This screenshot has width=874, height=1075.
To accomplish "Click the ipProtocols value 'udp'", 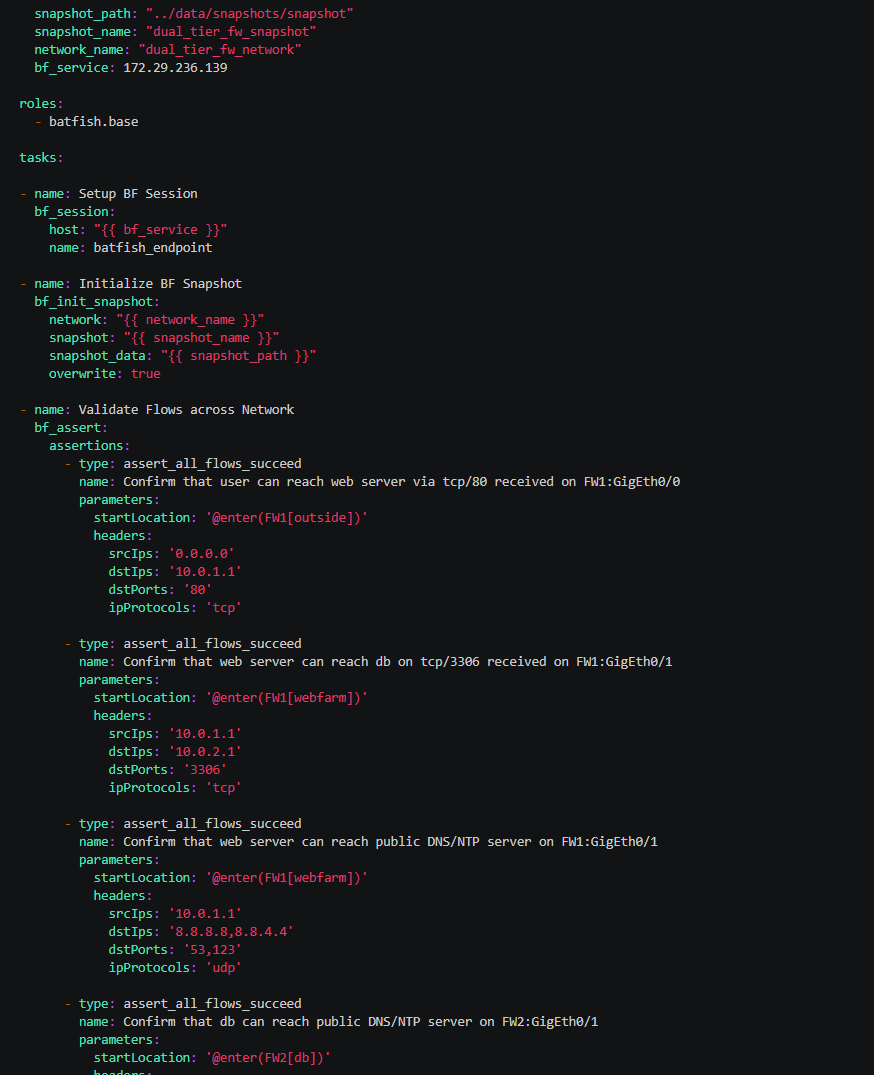I will (223, 967).
